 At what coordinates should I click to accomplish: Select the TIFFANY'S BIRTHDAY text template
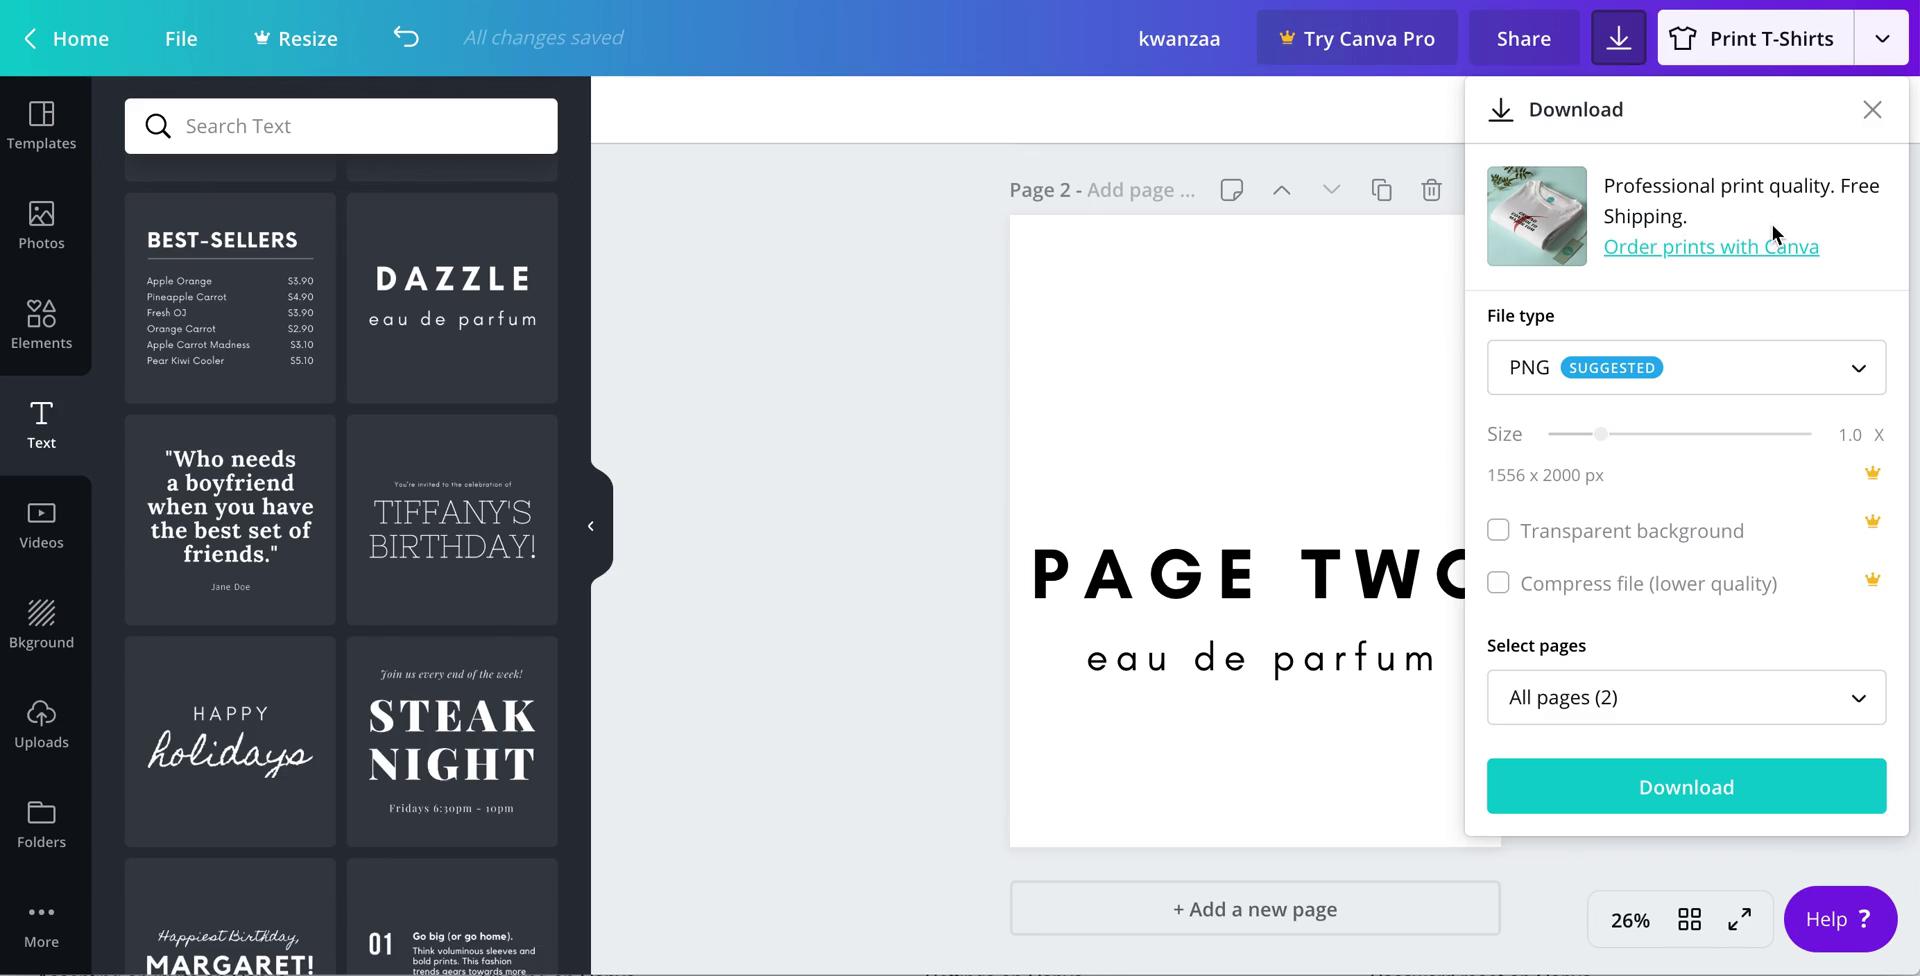coord(452,520)
